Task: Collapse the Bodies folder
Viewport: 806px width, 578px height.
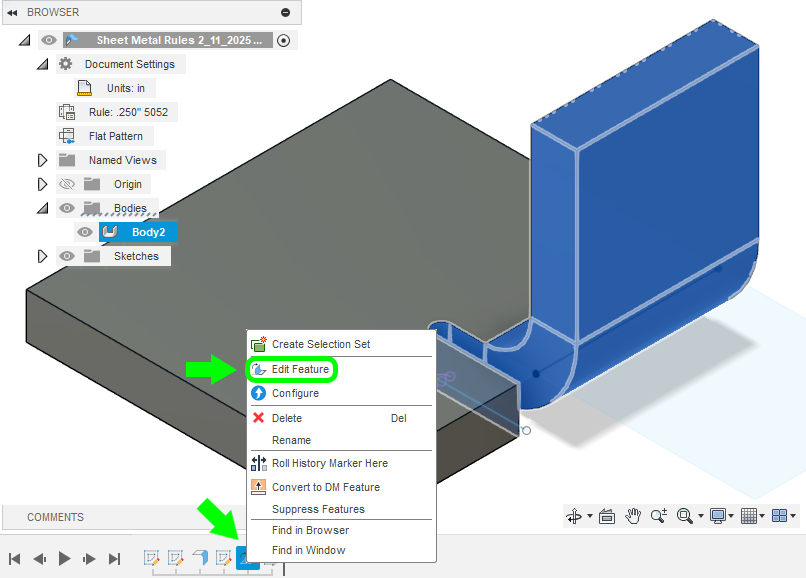Action: [x=42, y=208]
